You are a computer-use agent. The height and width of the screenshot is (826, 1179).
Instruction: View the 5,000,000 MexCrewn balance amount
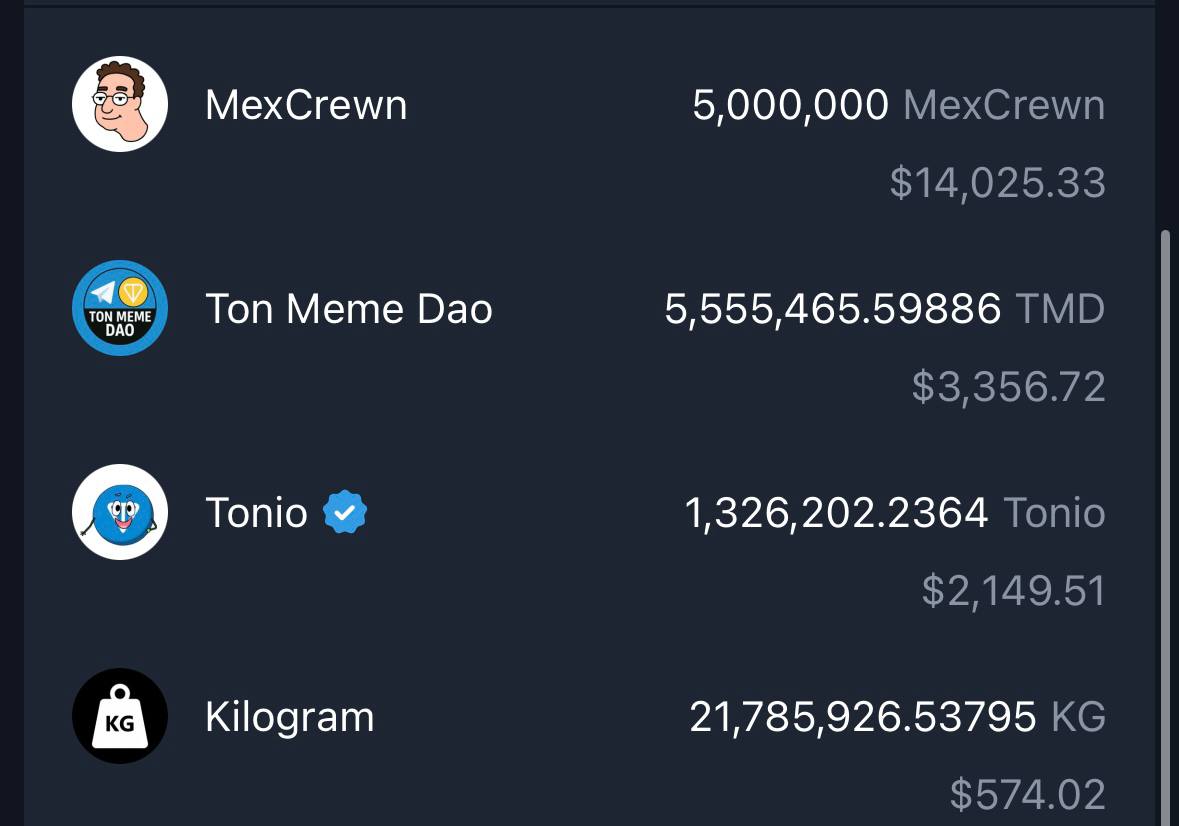tap(899, 104)
